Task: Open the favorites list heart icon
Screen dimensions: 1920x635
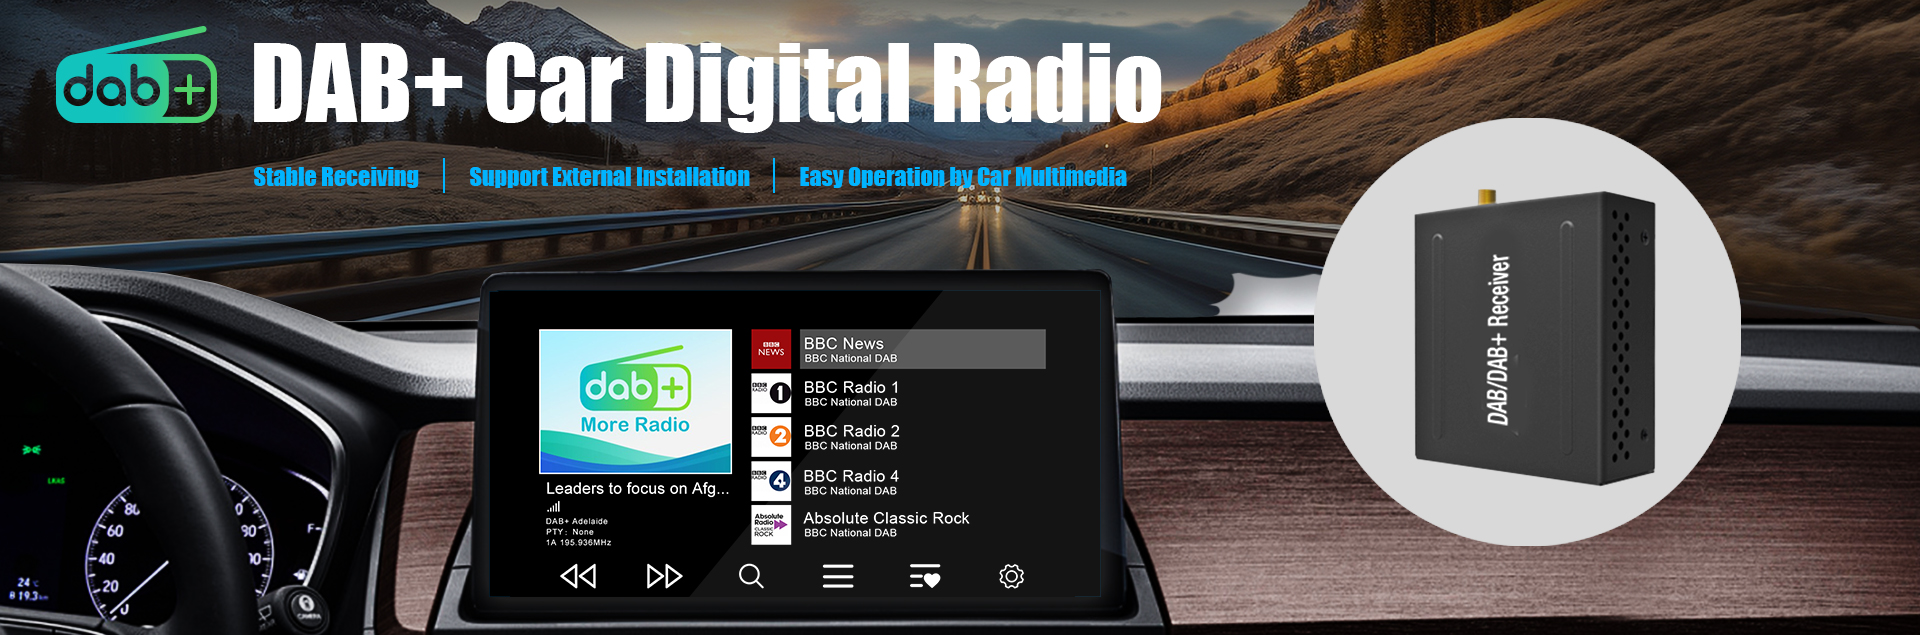Action: click(x=925, y=576)
